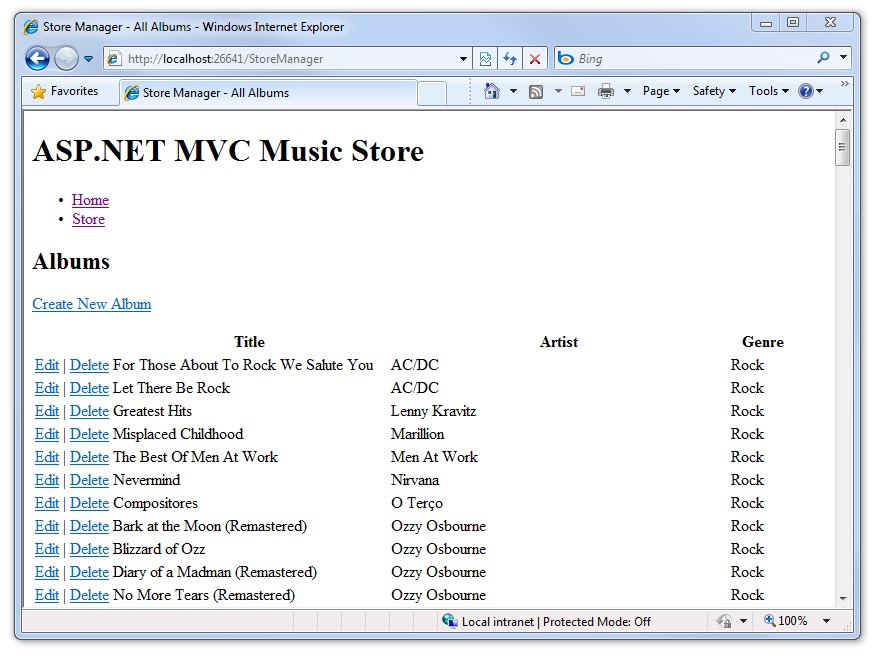Open the Page menu

(x=658, y=90)
